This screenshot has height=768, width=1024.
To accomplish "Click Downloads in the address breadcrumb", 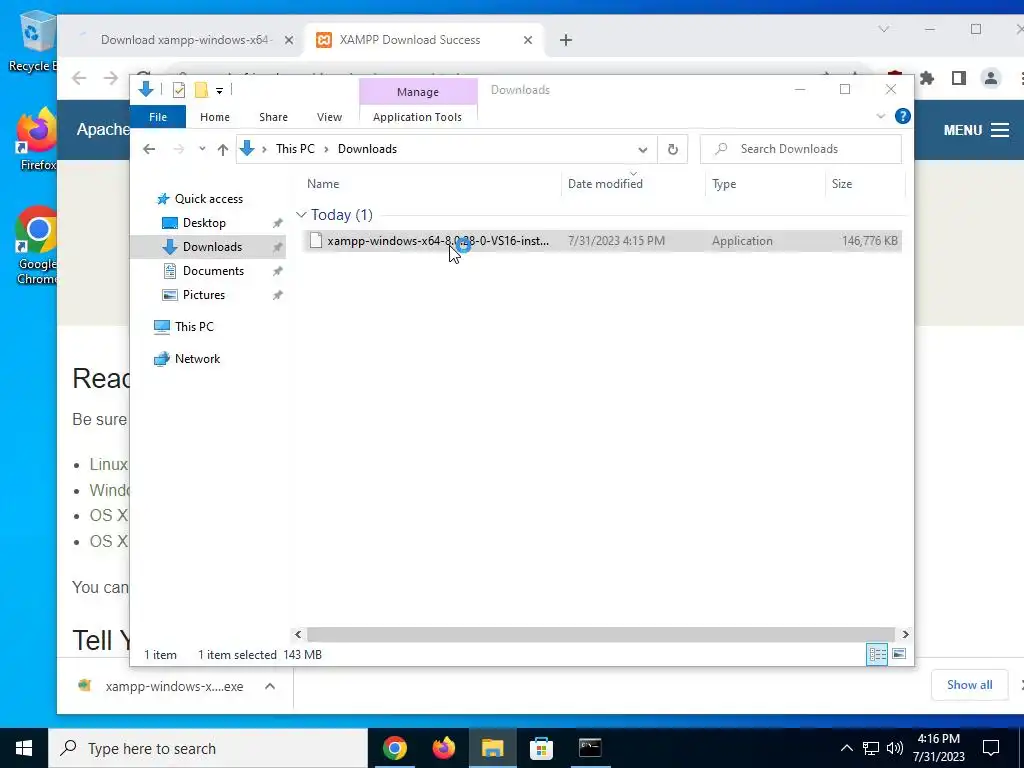I will 367,149.
